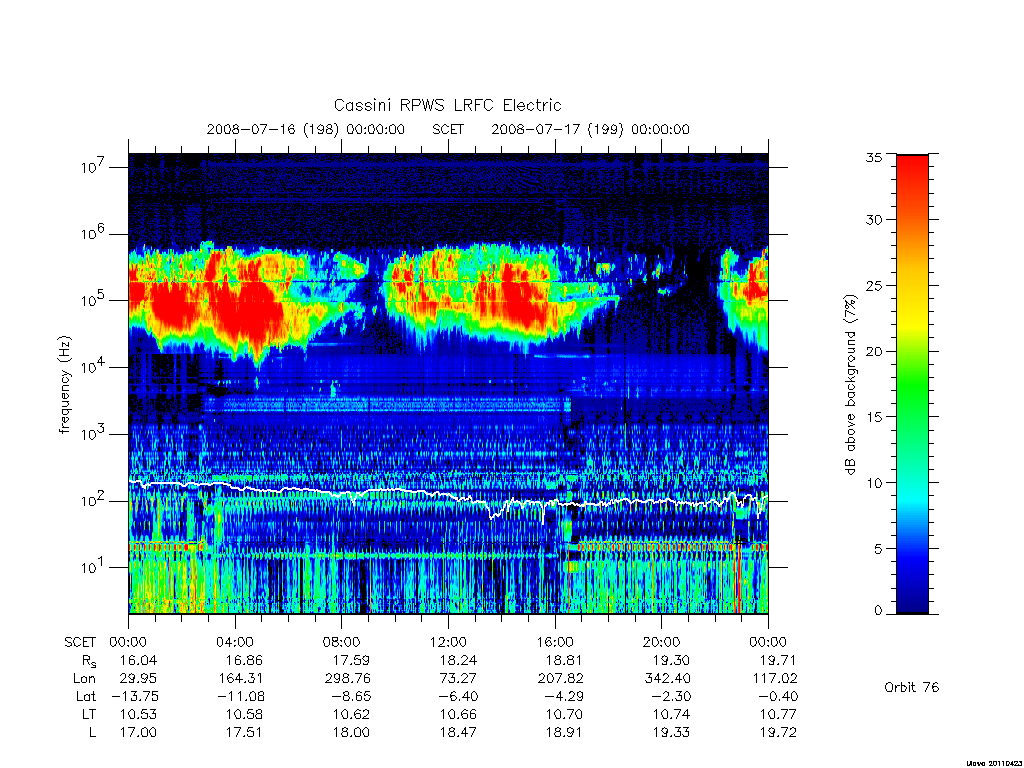Click the 10^7 frequency axis label

(93, 166)
